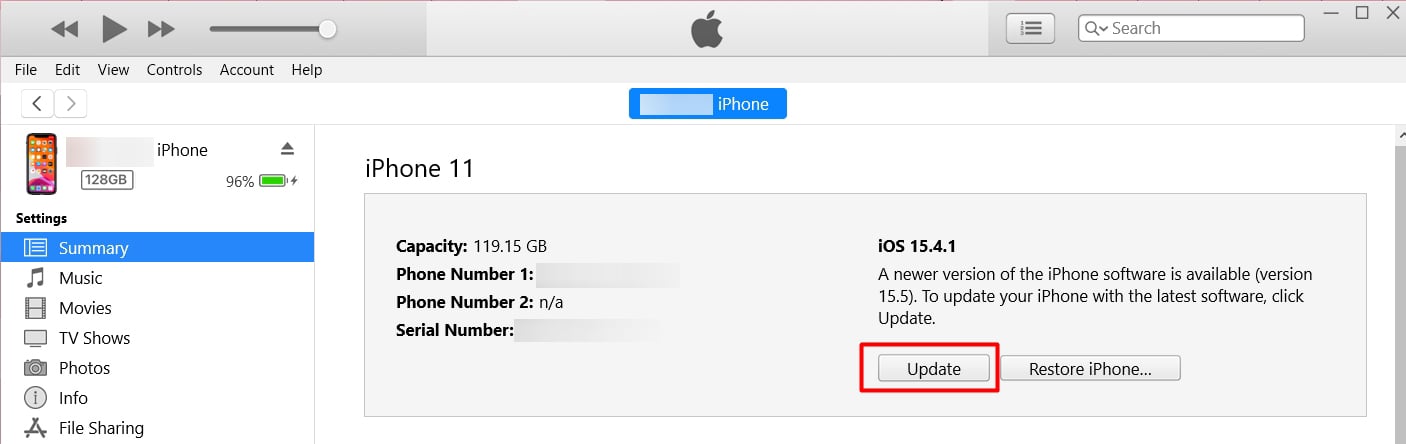Click the Restore iPhone button
Image resolution: width=1406 pixels, height=444 pixels.
click(1090, 369)
